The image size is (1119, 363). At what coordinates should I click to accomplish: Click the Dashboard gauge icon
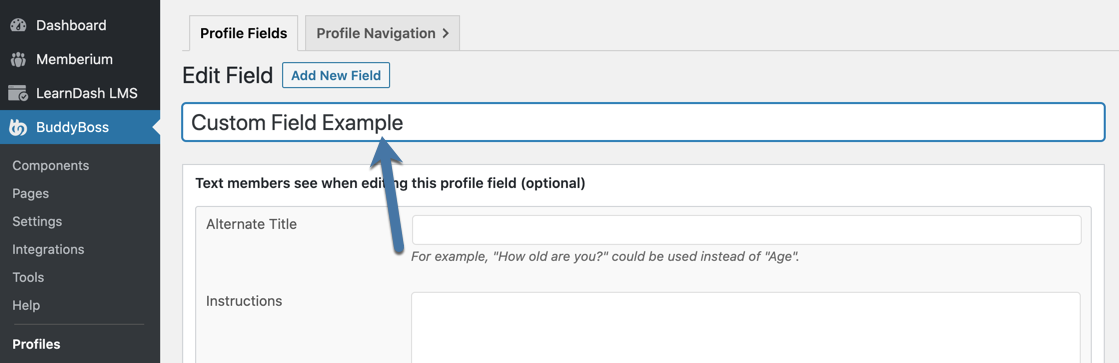[x=18, y=26]
